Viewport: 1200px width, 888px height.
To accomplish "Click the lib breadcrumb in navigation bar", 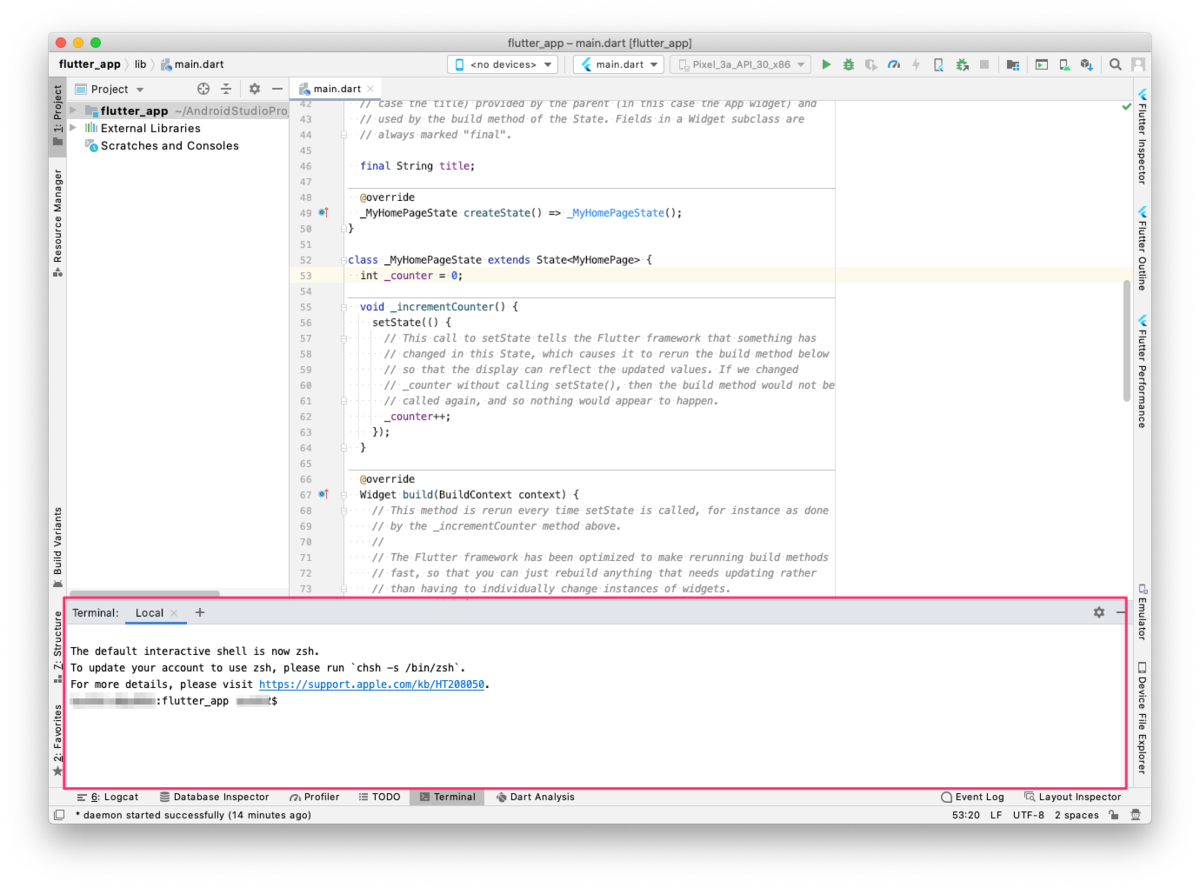I will pyautogui.click(x=140, y=64).
